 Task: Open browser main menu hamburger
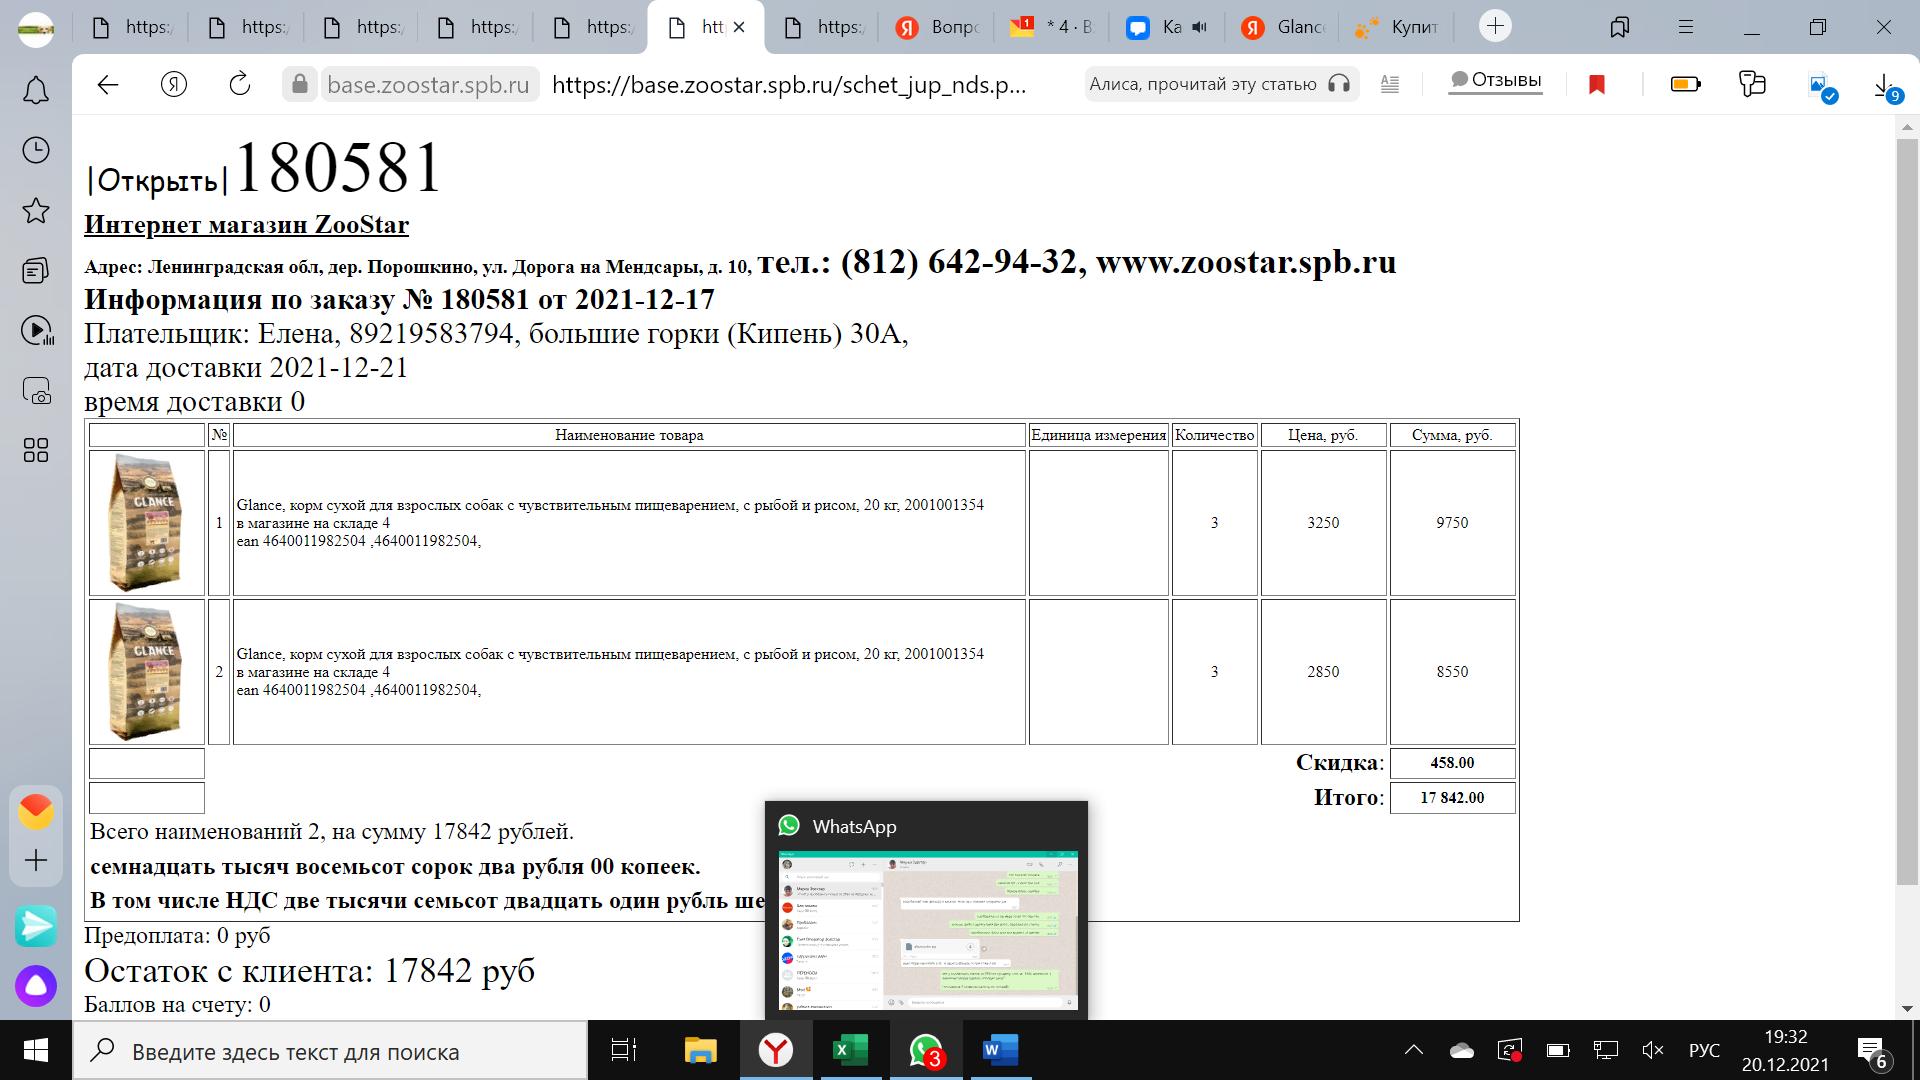1685,27
